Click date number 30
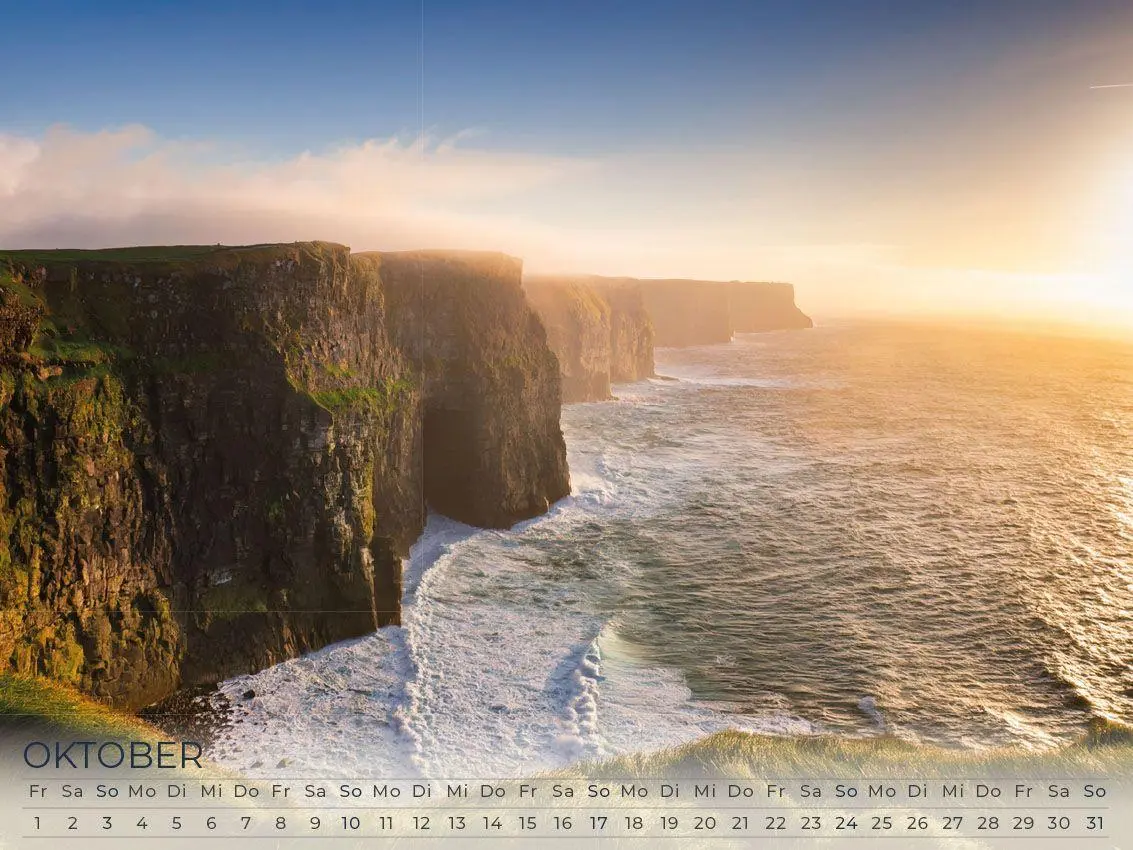The width and height of the screenshot is (1133, 850). click(x=1059, y=823)
